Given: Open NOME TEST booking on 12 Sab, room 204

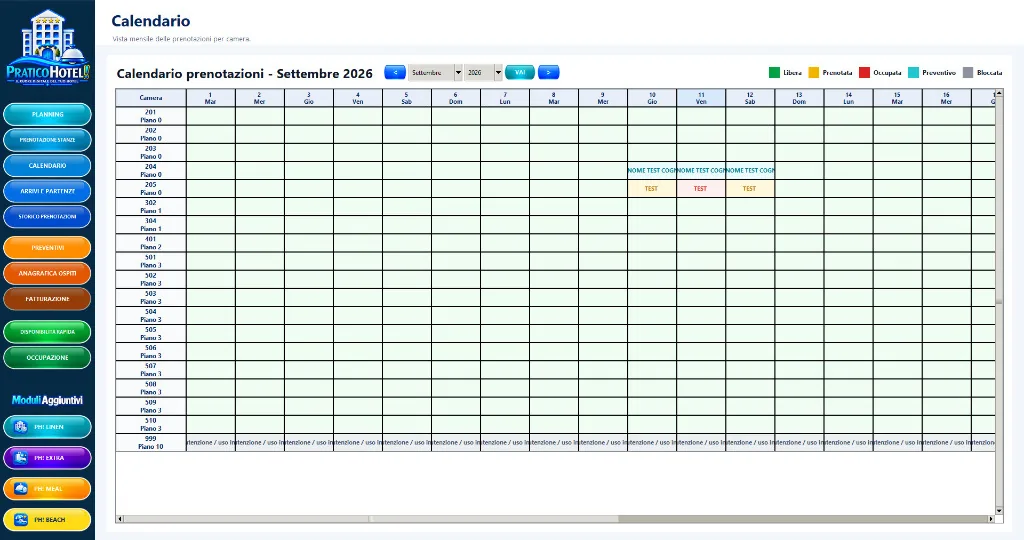Looking at the screenshot, I should click(750, 170).
